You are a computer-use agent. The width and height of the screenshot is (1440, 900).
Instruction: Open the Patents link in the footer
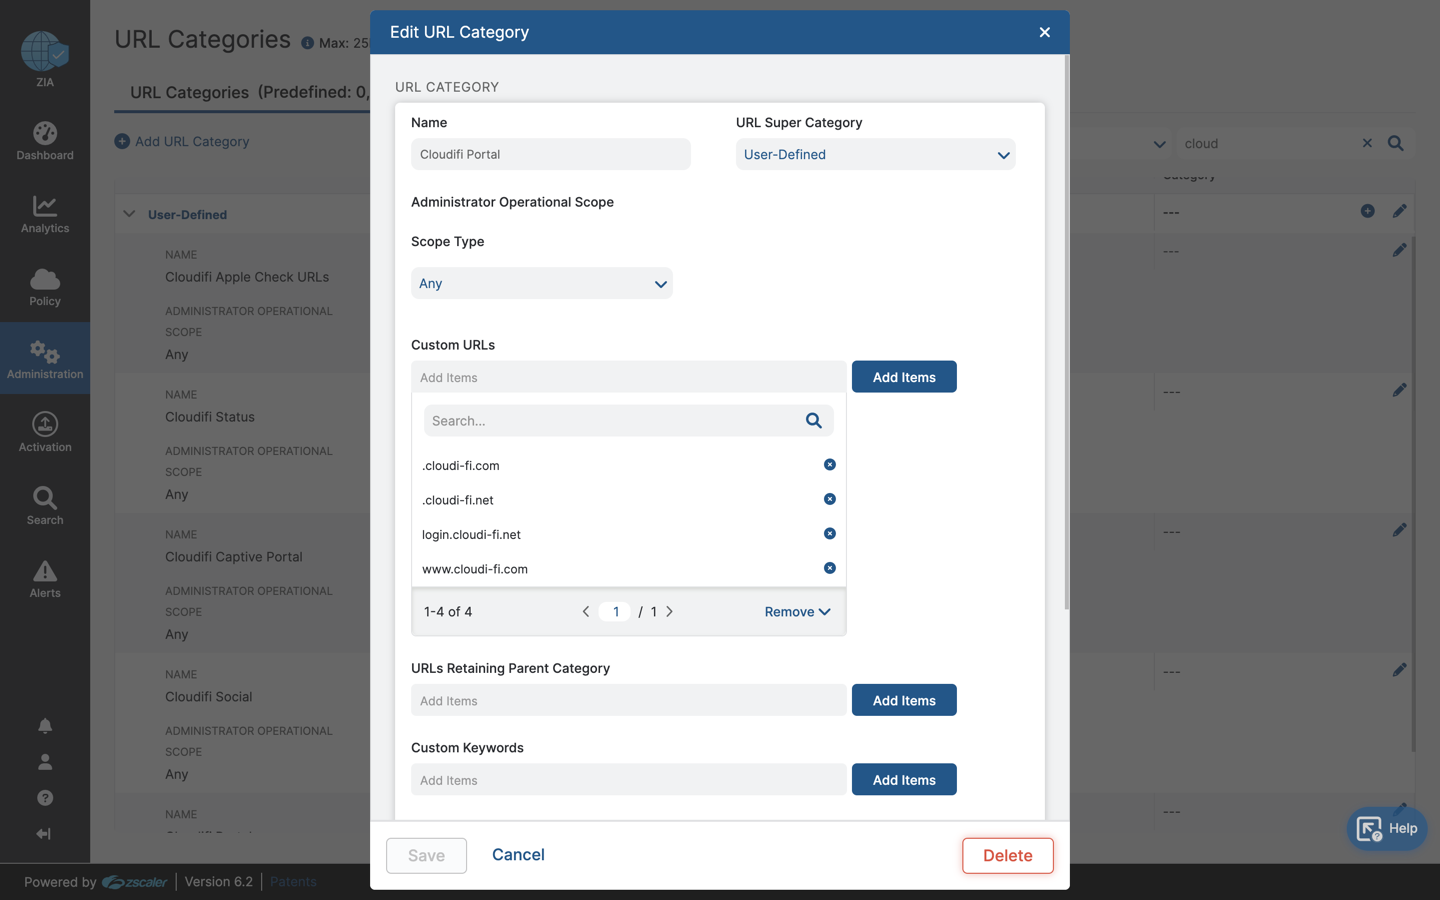(x=292, y=882)
